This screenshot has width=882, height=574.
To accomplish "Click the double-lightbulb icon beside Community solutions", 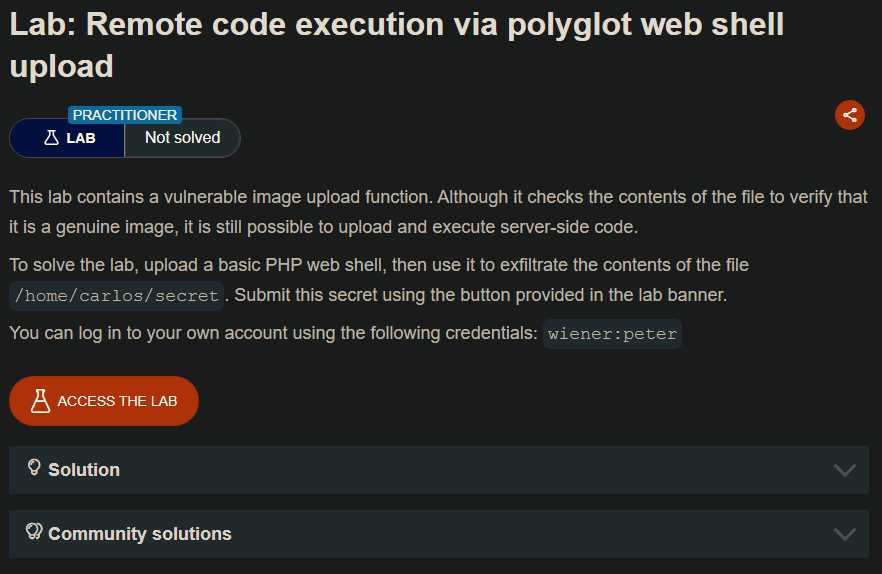I will pyautogui.click(x=34, y=532).
